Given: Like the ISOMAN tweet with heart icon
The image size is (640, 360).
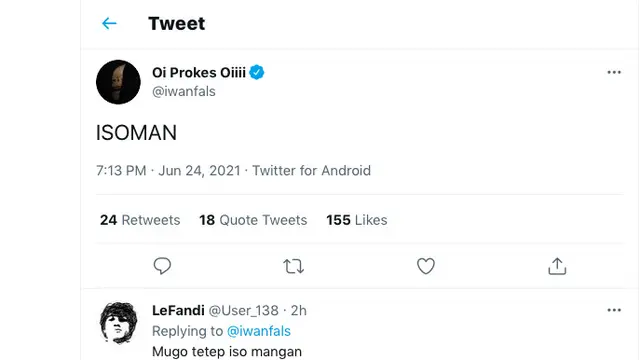Looking at the screenshot, I should coord(426,266).
